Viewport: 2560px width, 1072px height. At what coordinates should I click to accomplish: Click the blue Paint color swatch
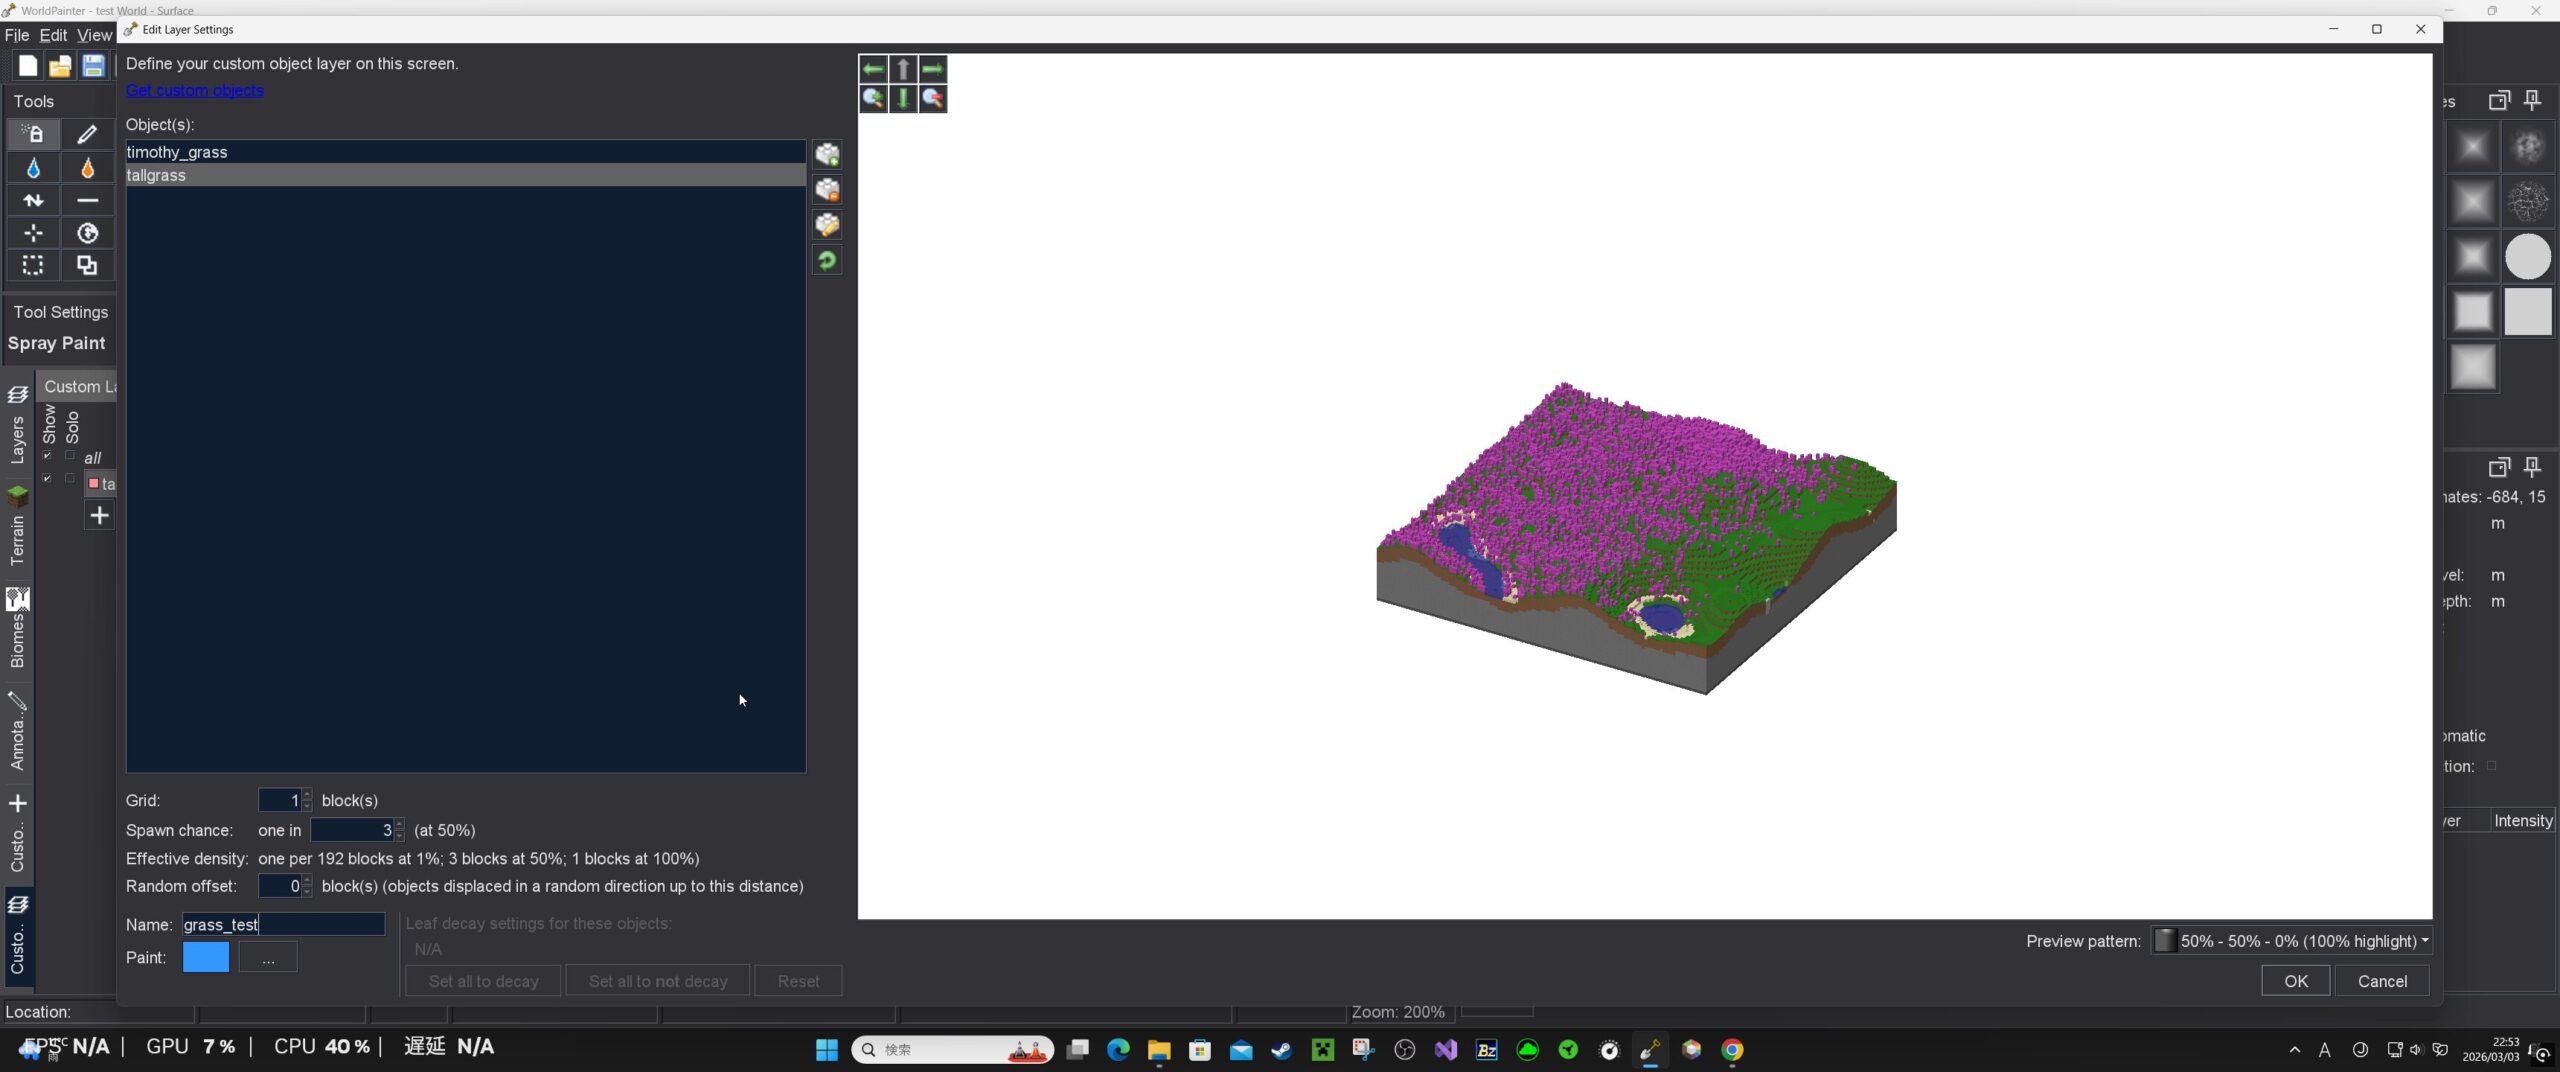coord(206,958)
